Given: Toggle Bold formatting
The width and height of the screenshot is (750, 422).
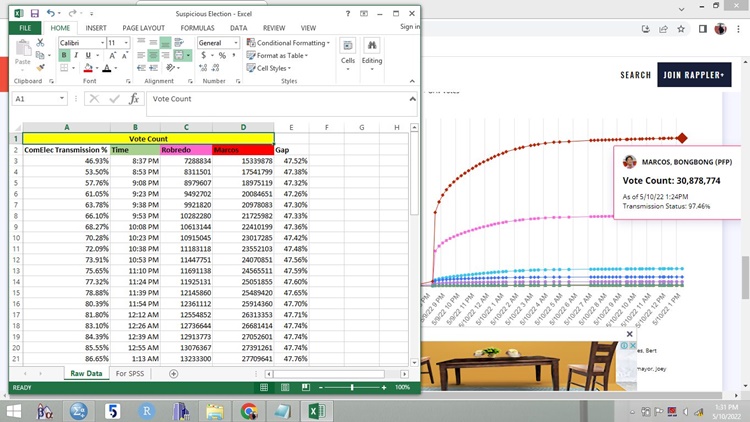Looking at the screenshot, I should (x=64, y=56).
